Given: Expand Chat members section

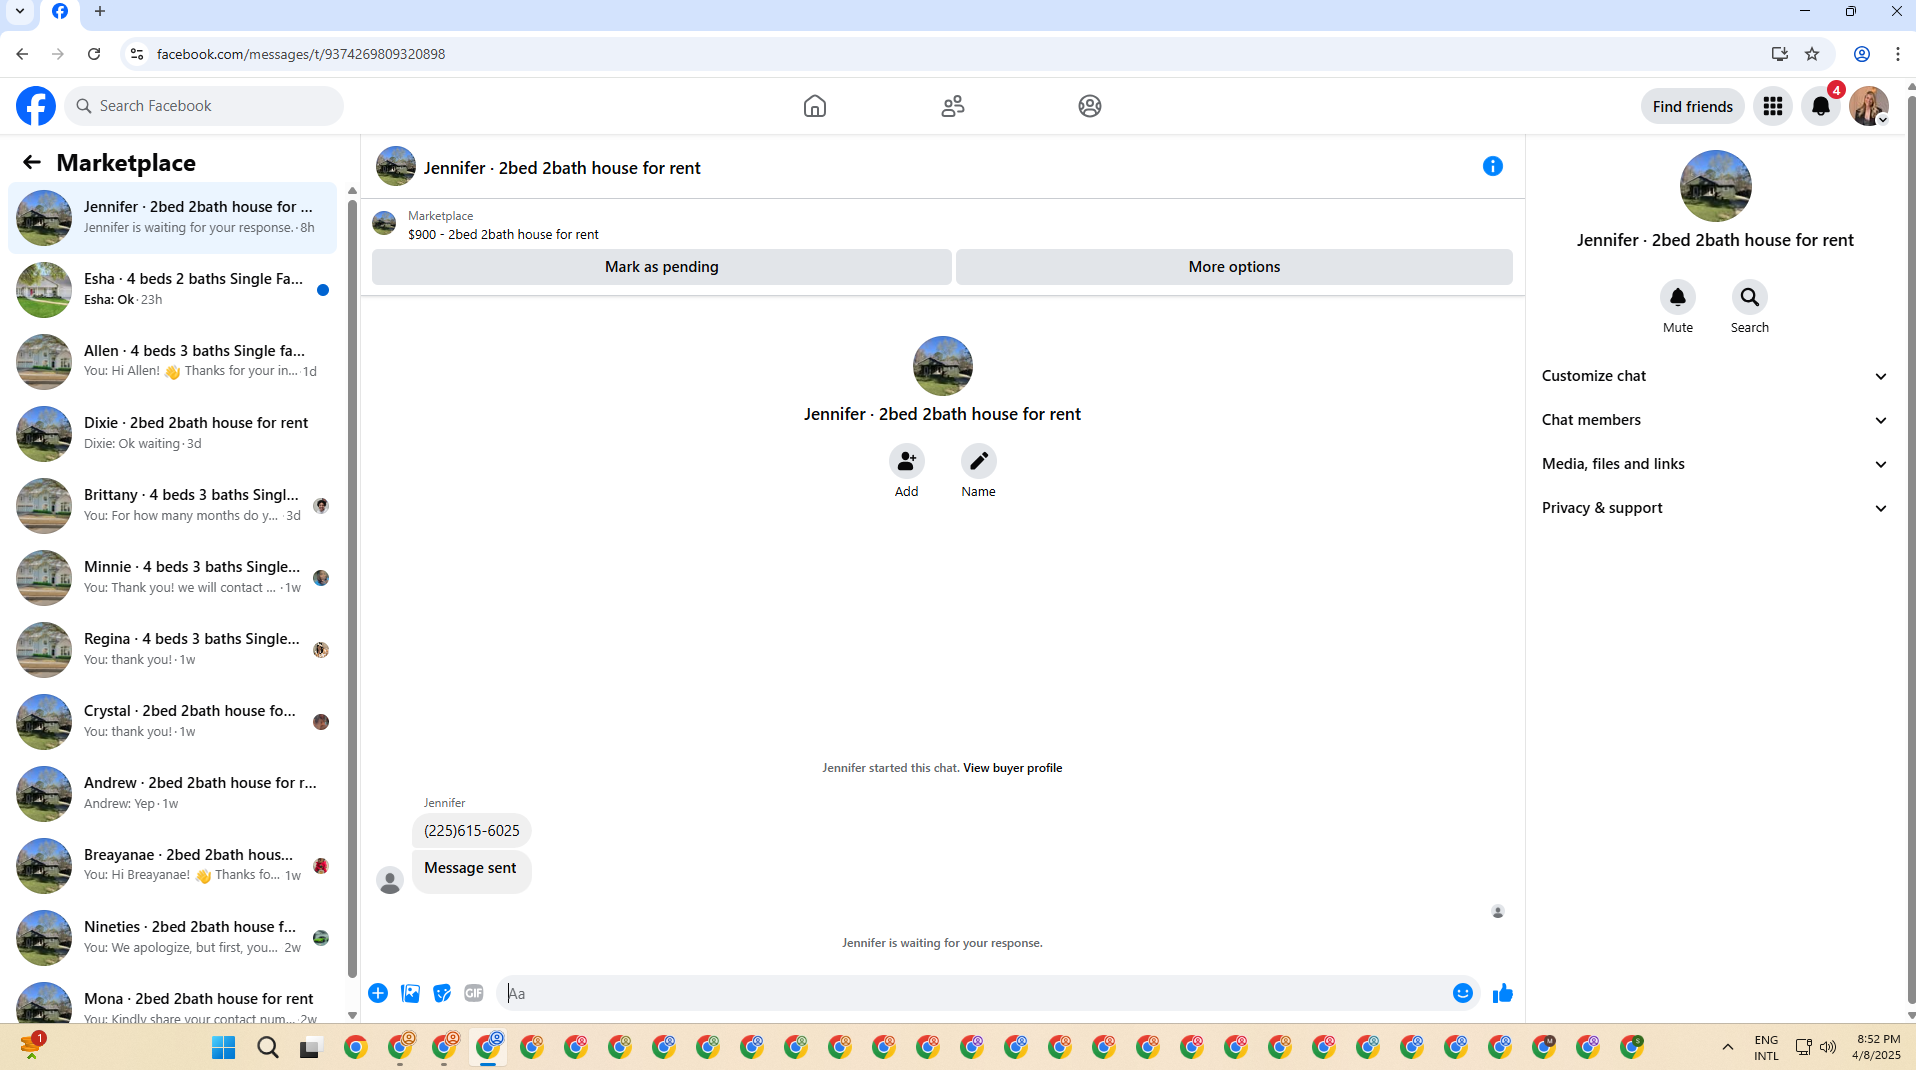Looking at the screenshot, I should click(1715, 420).
